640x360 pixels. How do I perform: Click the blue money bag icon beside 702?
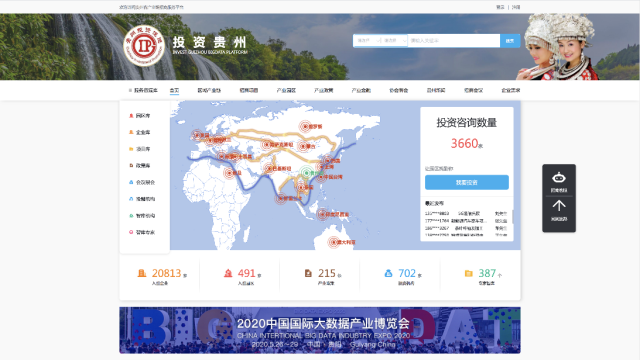(x=388, y=273)
